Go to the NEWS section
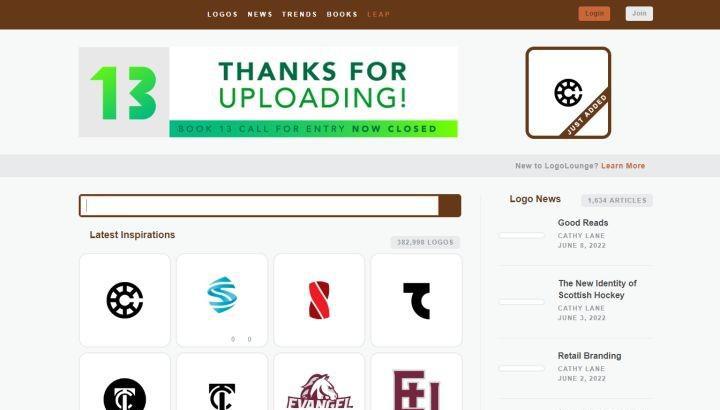The image size is (720, 410). (260, 14)
